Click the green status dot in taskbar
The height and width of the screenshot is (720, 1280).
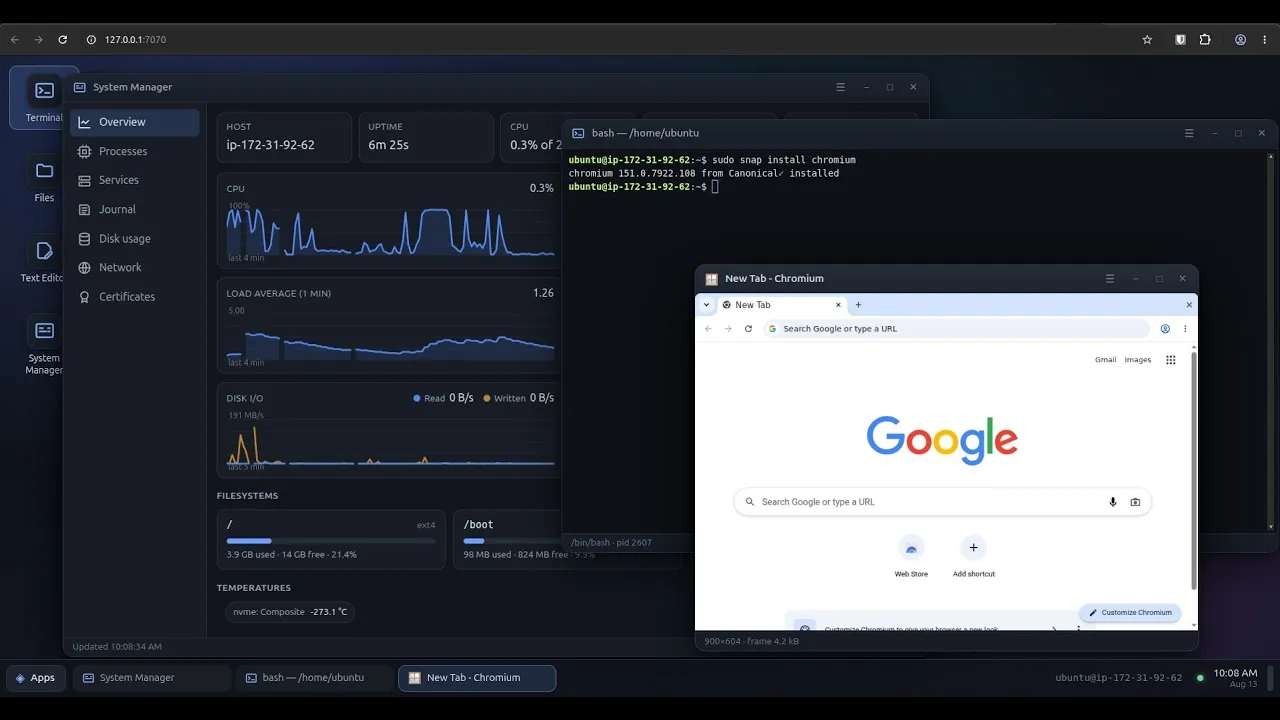[1200, 678]
